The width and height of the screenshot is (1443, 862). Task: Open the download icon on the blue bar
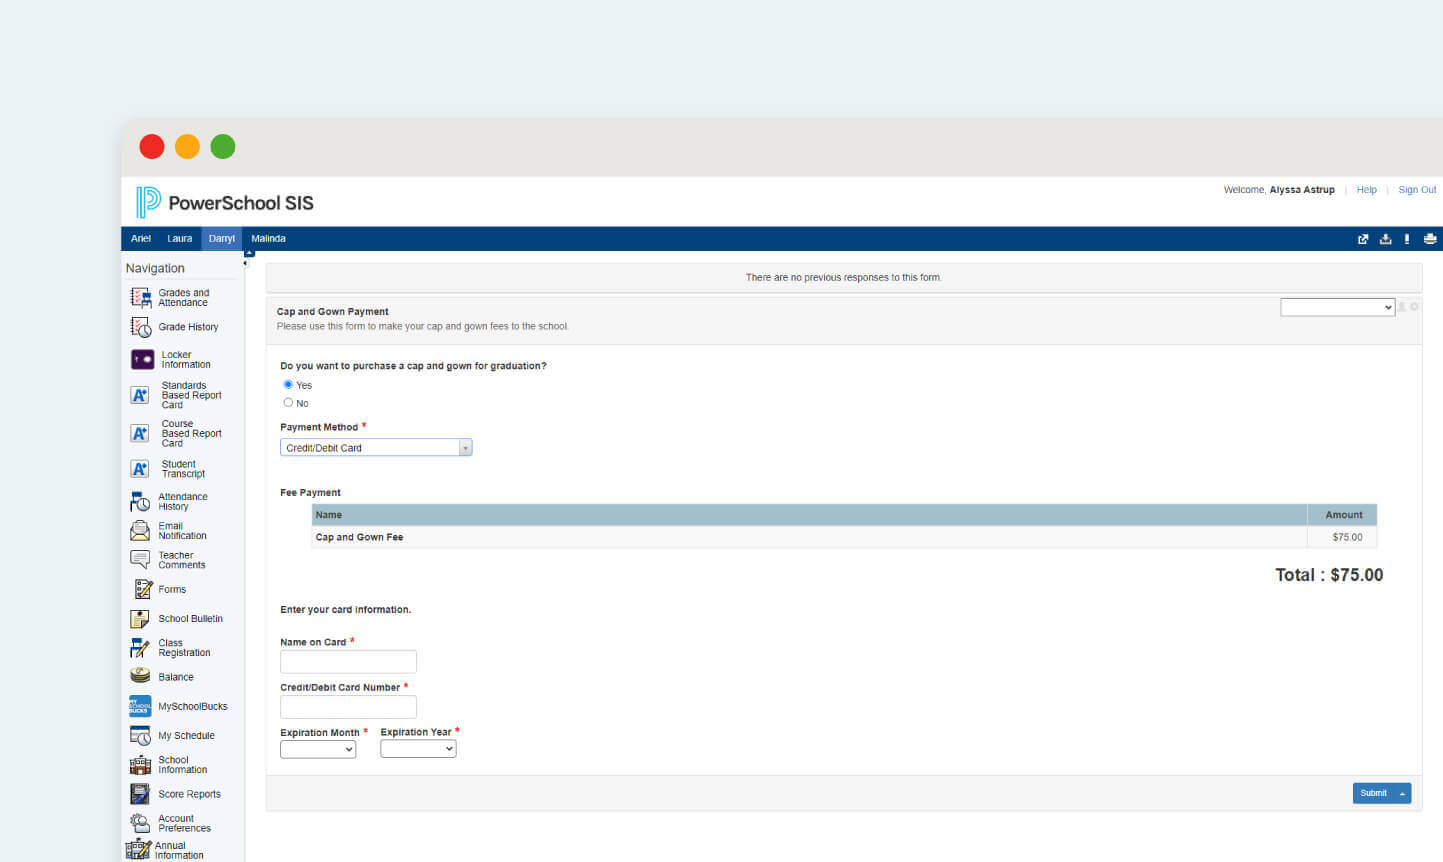1385,238
